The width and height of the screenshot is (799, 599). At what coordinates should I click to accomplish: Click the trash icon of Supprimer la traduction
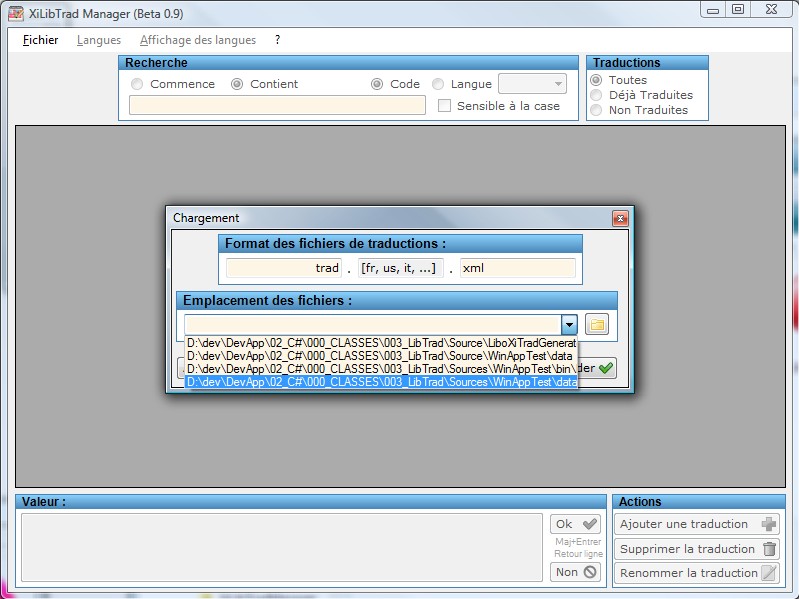pyautogui.click(x=769, y=549)
